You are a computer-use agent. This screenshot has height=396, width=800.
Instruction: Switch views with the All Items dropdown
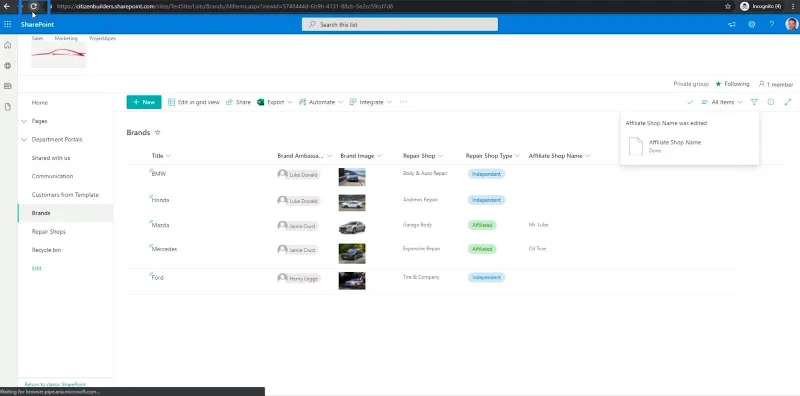click(x=722, y=102)
